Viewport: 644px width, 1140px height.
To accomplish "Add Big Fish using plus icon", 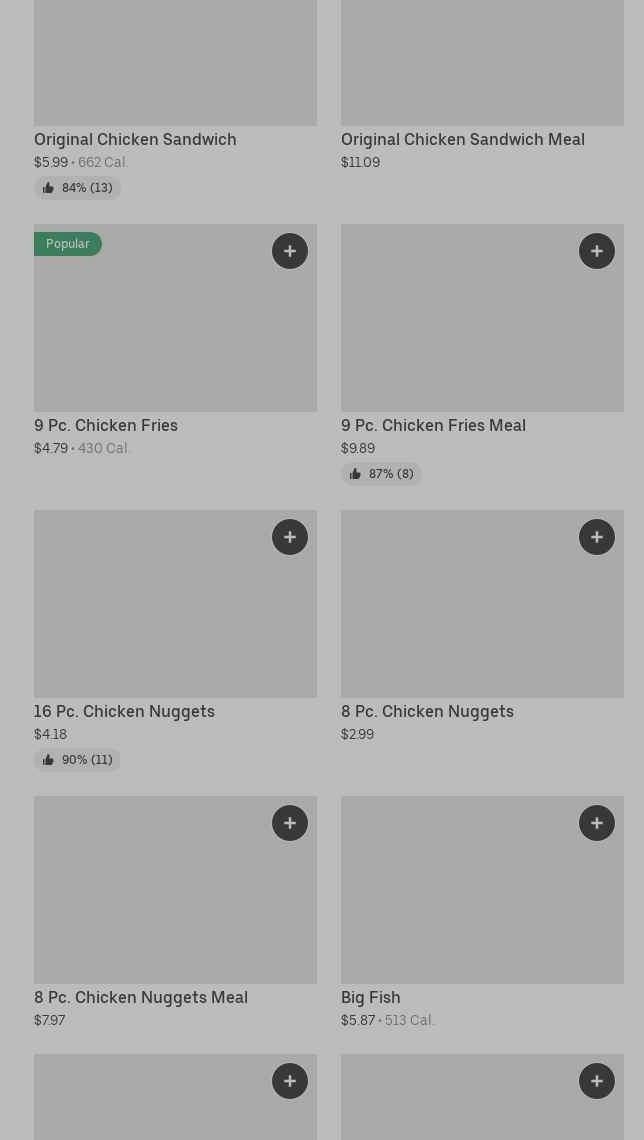I will click(597, 823).
